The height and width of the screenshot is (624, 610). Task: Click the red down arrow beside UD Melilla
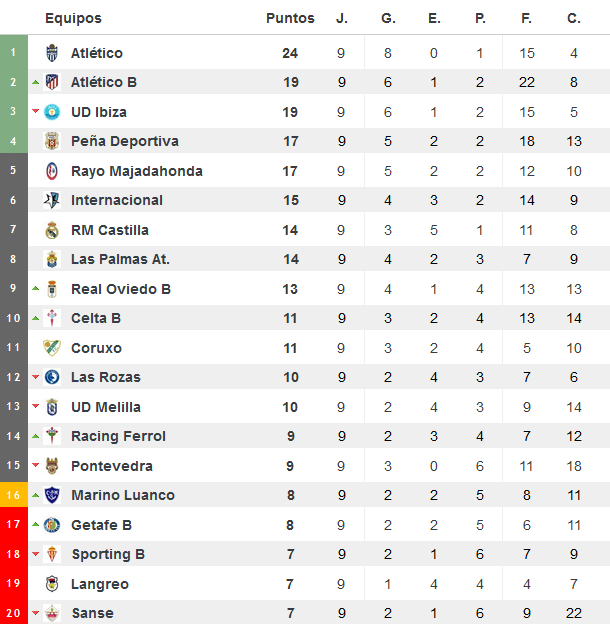(x=35, y=406)
